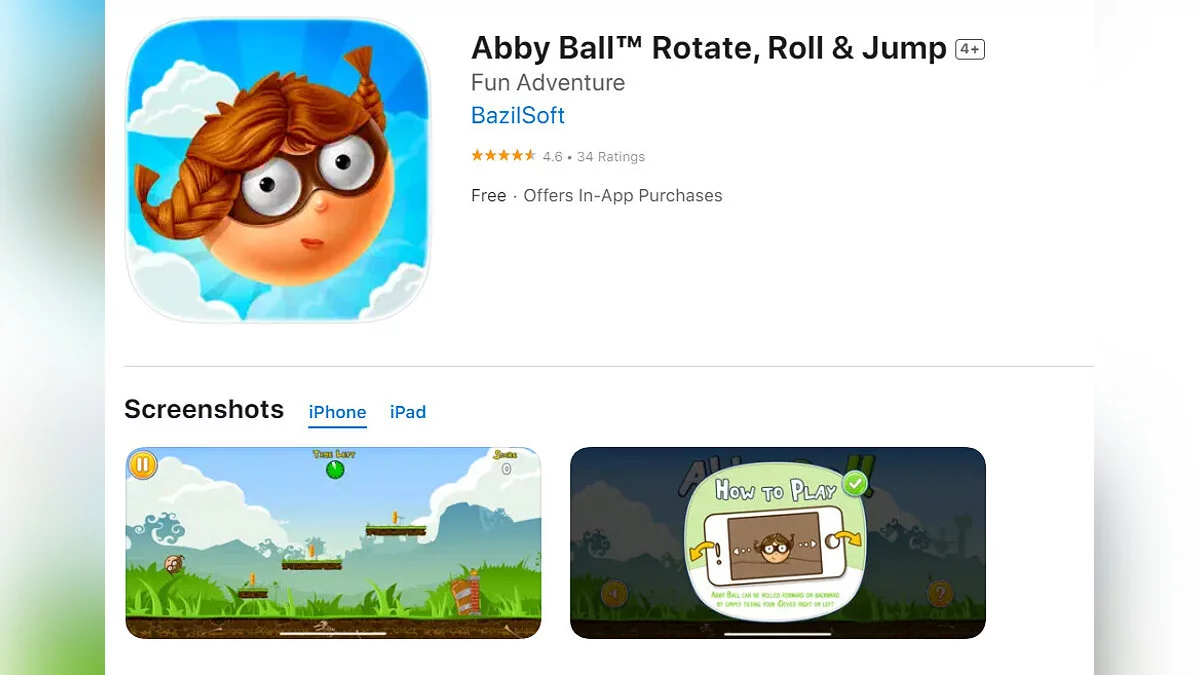Screen dimensions: 1200x675
Task: Switch to the iPad screenshots tab
Action: pos(408,412)
